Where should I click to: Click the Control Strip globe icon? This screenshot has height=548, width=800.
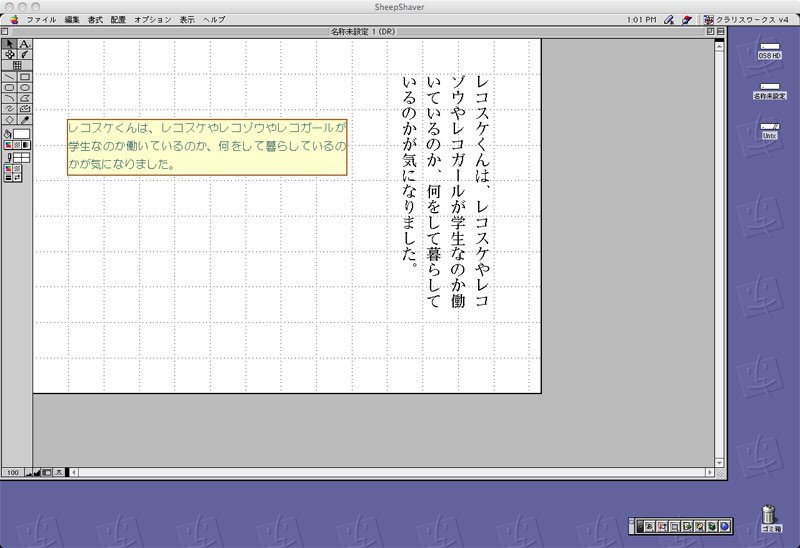point(724,526)
